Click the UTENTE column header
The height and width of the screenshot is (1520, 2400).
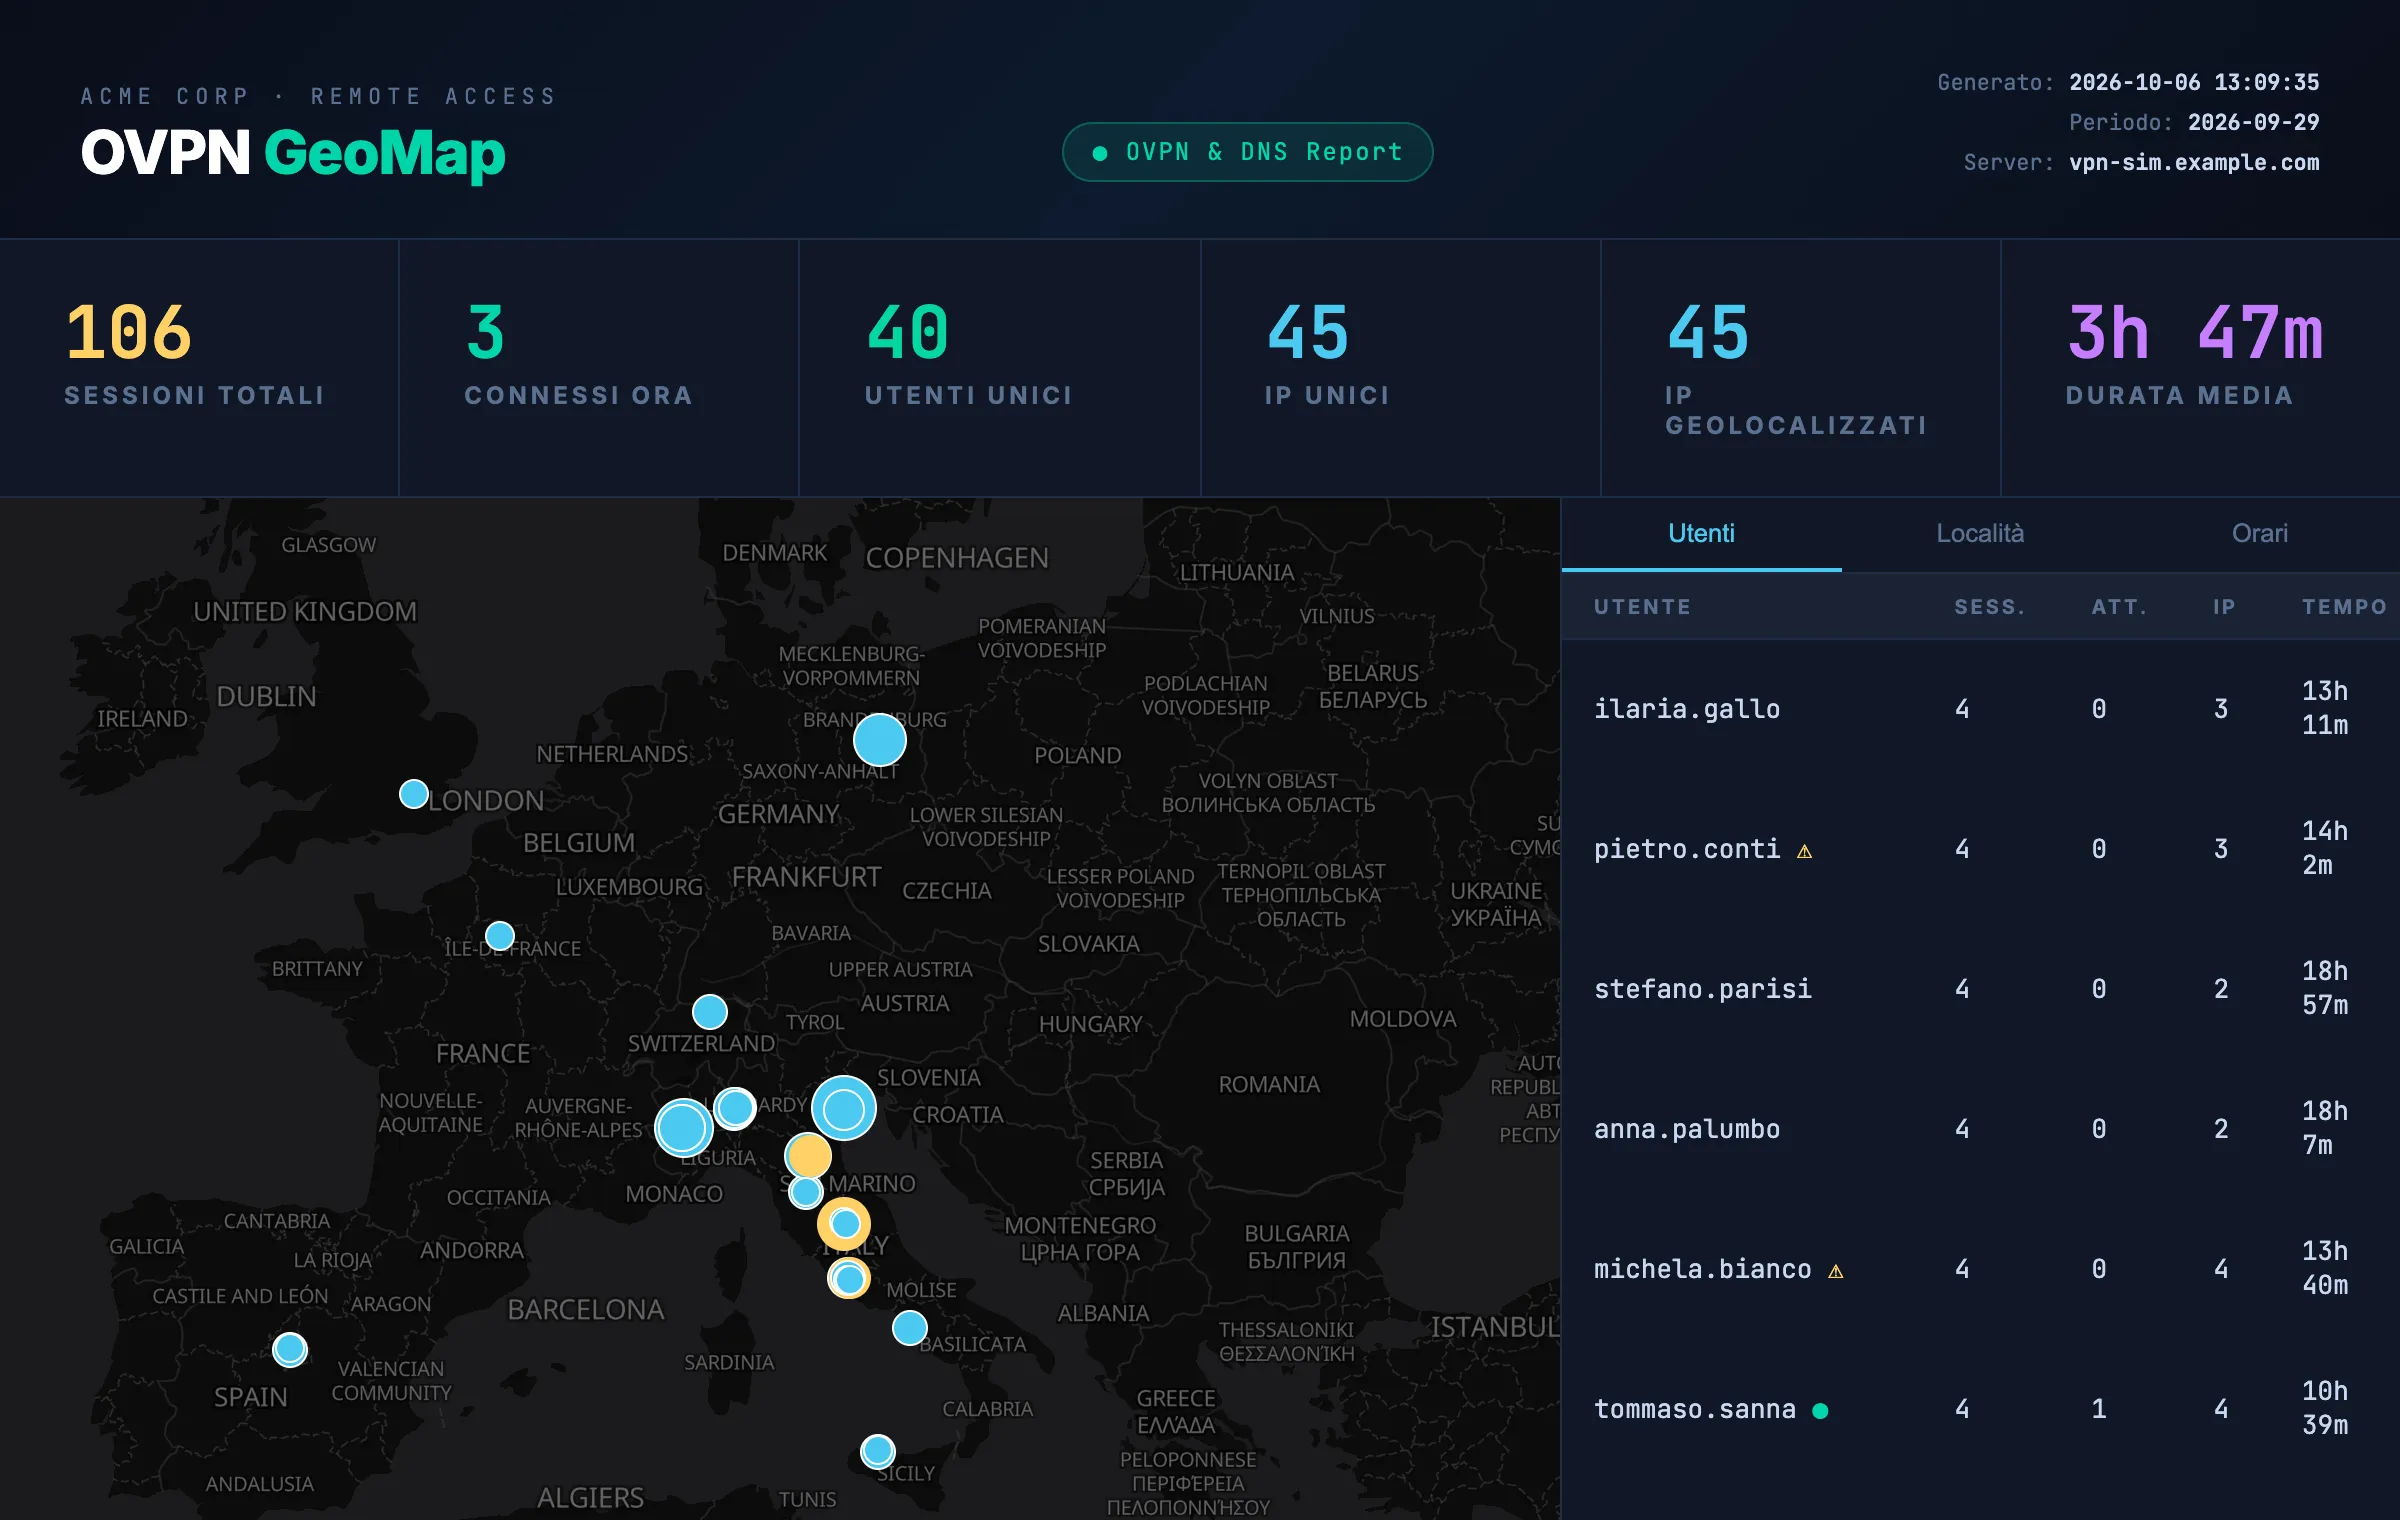(x=1643, y=607)
